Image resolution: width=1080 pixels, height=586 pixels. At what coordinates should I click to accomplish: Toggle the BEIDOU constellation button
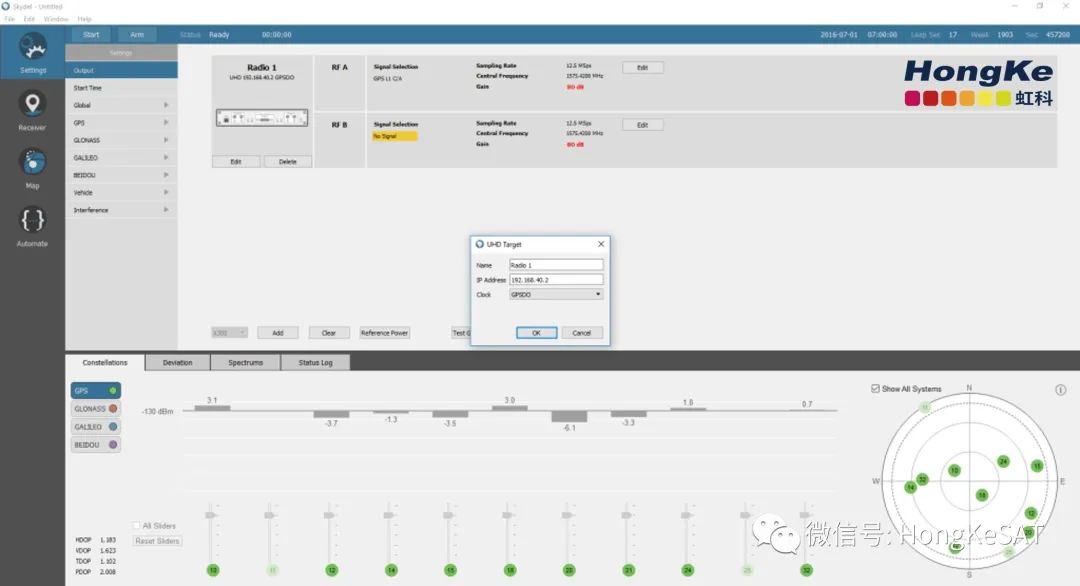coord(96,445)
